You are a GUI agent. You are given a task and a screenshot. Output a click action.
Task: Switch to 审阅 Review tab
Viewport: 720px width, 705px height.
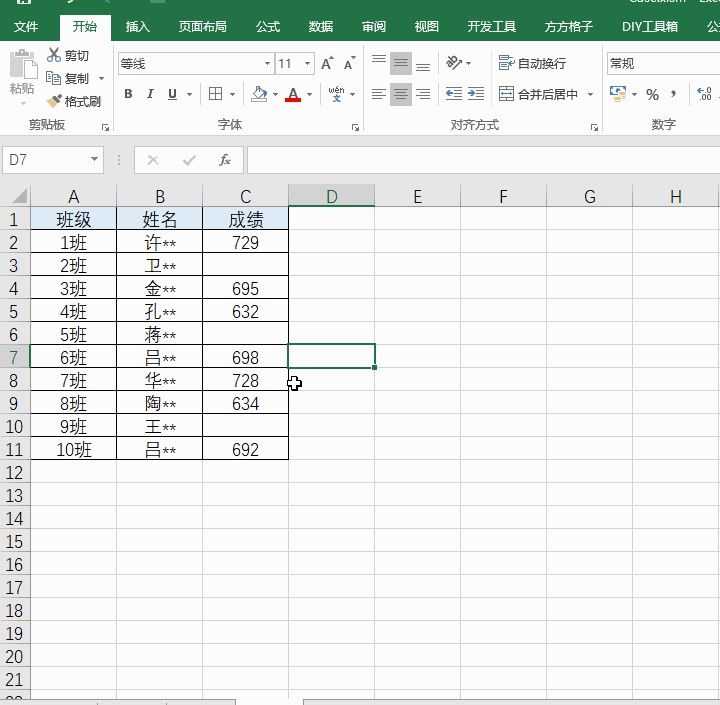coord(374,27)
